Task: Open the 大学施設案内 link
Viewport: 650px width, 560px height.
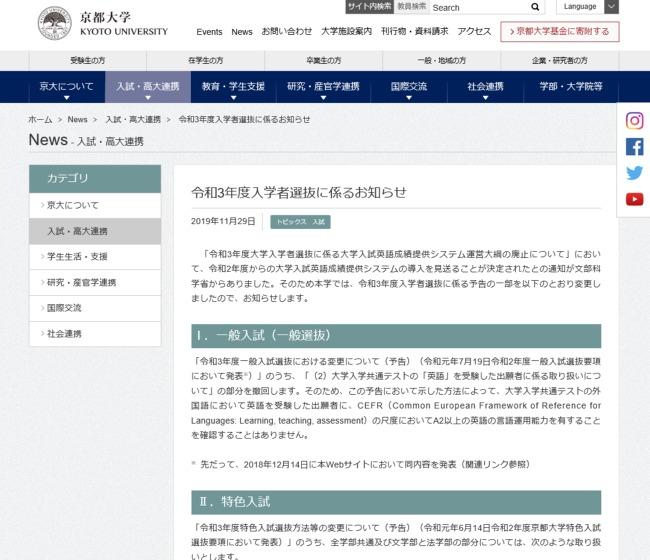Action: click(347, 32)
